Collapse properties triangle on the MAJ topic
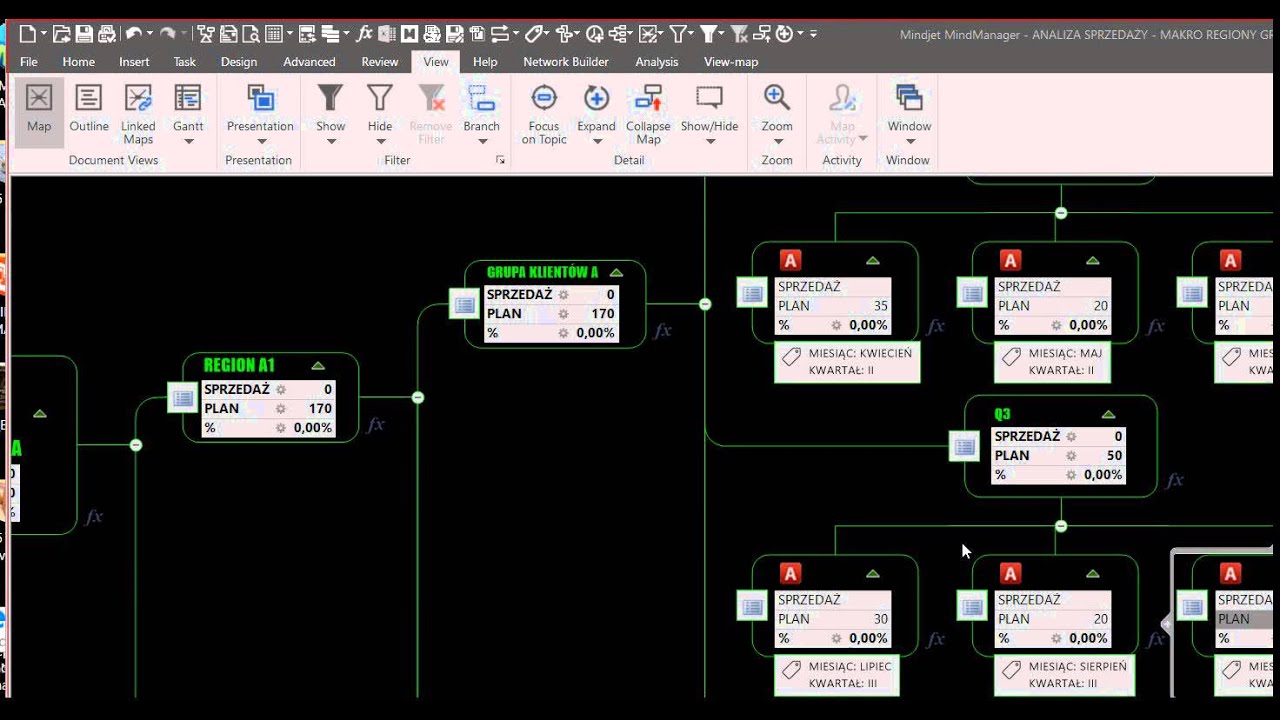This screenshot has height=720, width=1280. pos(1092,261)
